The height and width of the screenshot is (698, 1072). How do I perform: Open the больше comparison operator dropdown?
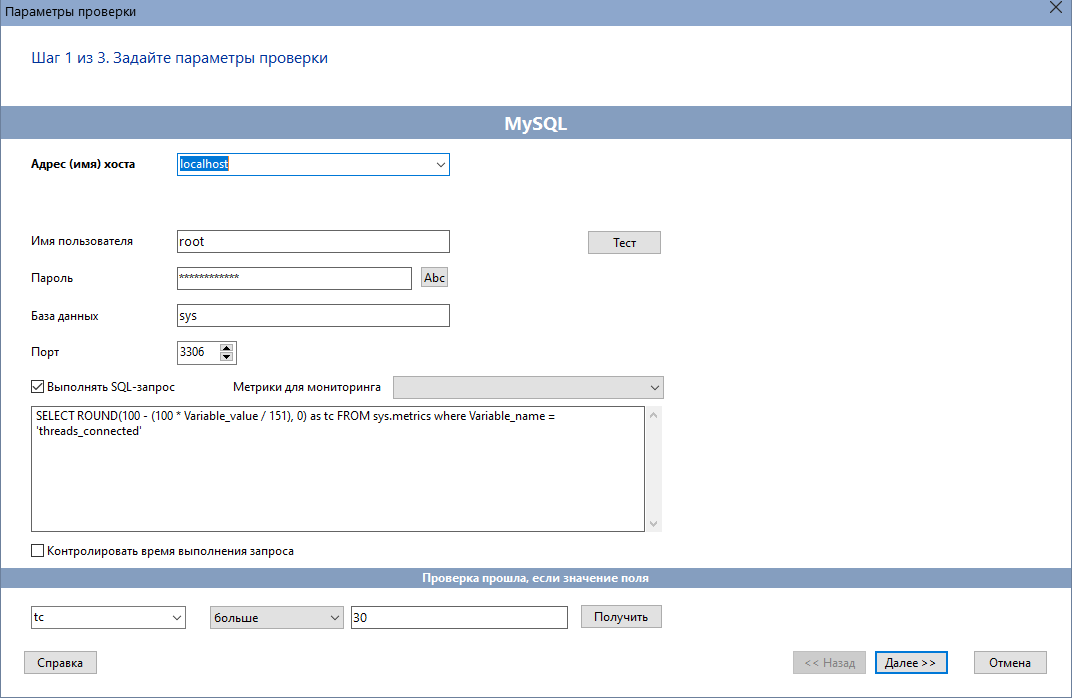[276, 617]
